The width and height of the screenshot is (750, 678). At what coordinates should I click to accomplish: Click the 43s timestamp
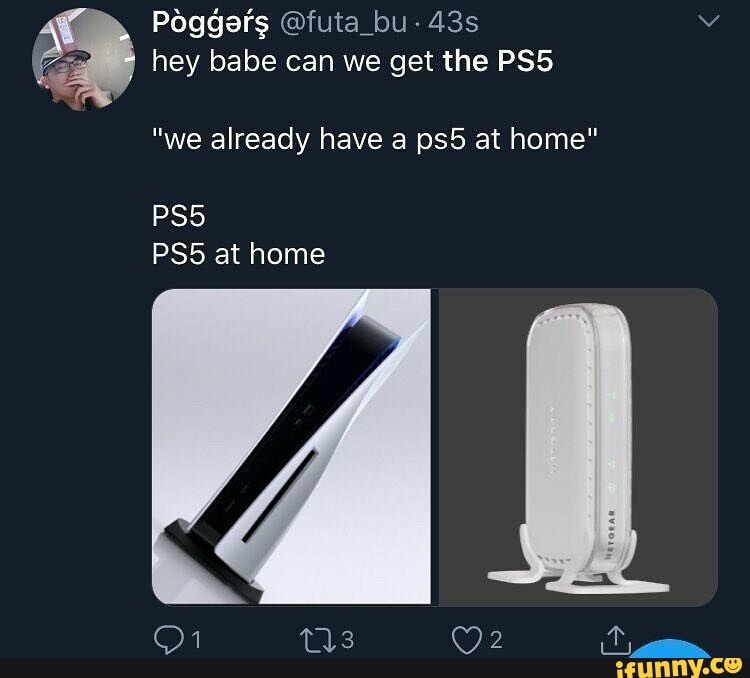453,22
